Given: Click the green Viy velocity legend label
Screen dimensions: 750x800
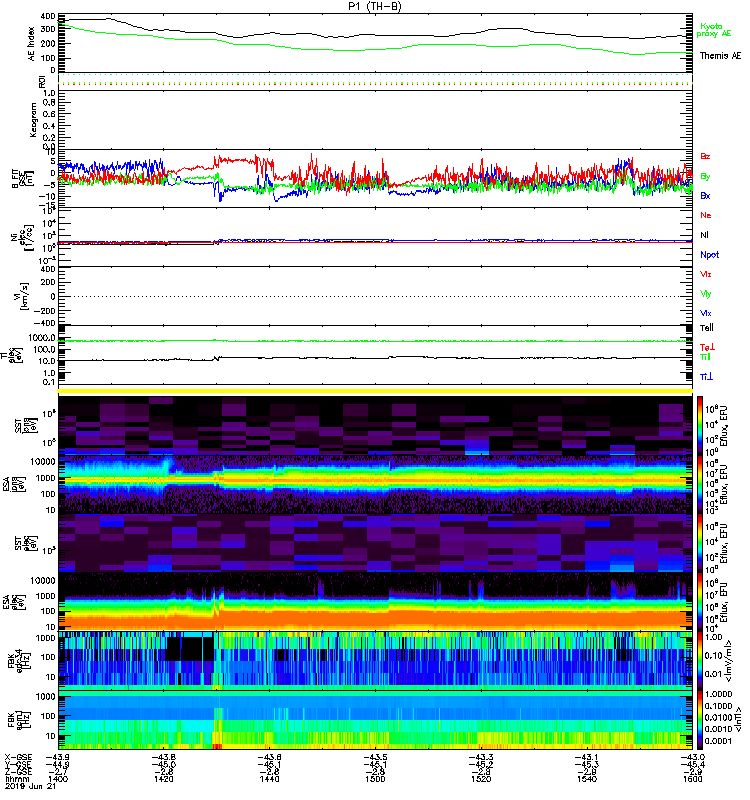Looking at the screenshot, I should click(706, 294).
